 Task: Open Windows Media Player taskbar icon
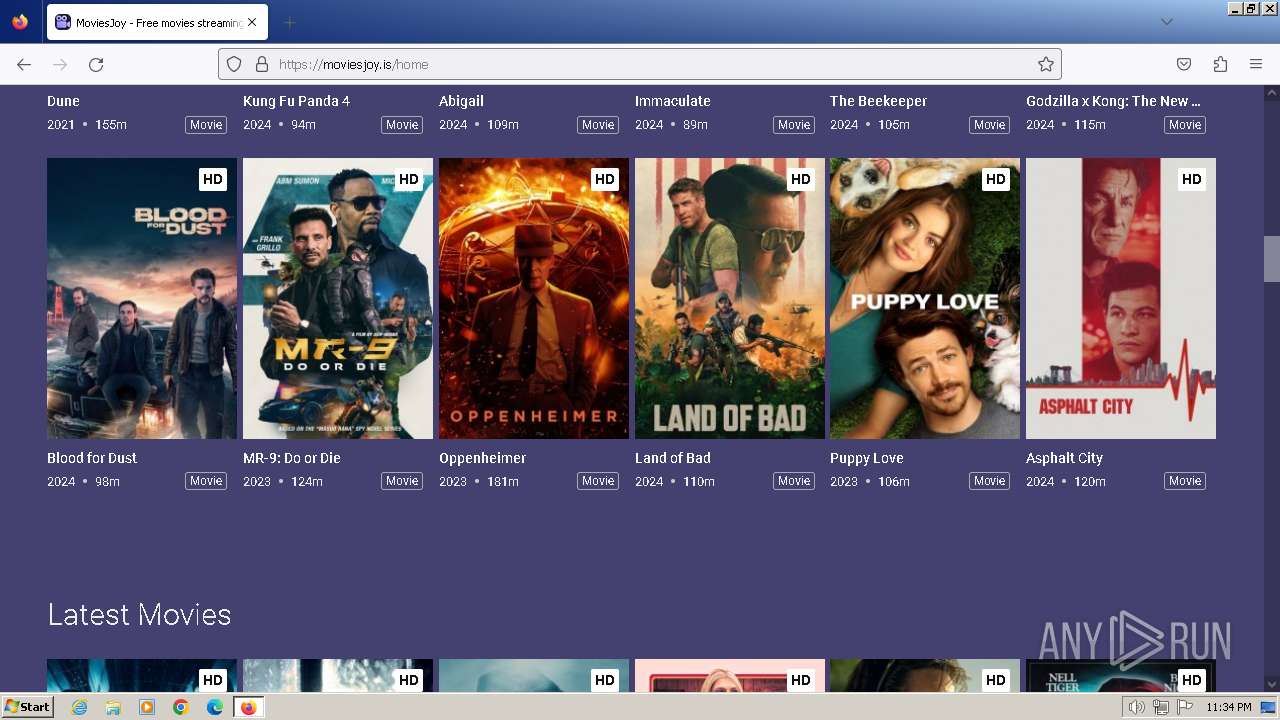(x=147, y=707)
